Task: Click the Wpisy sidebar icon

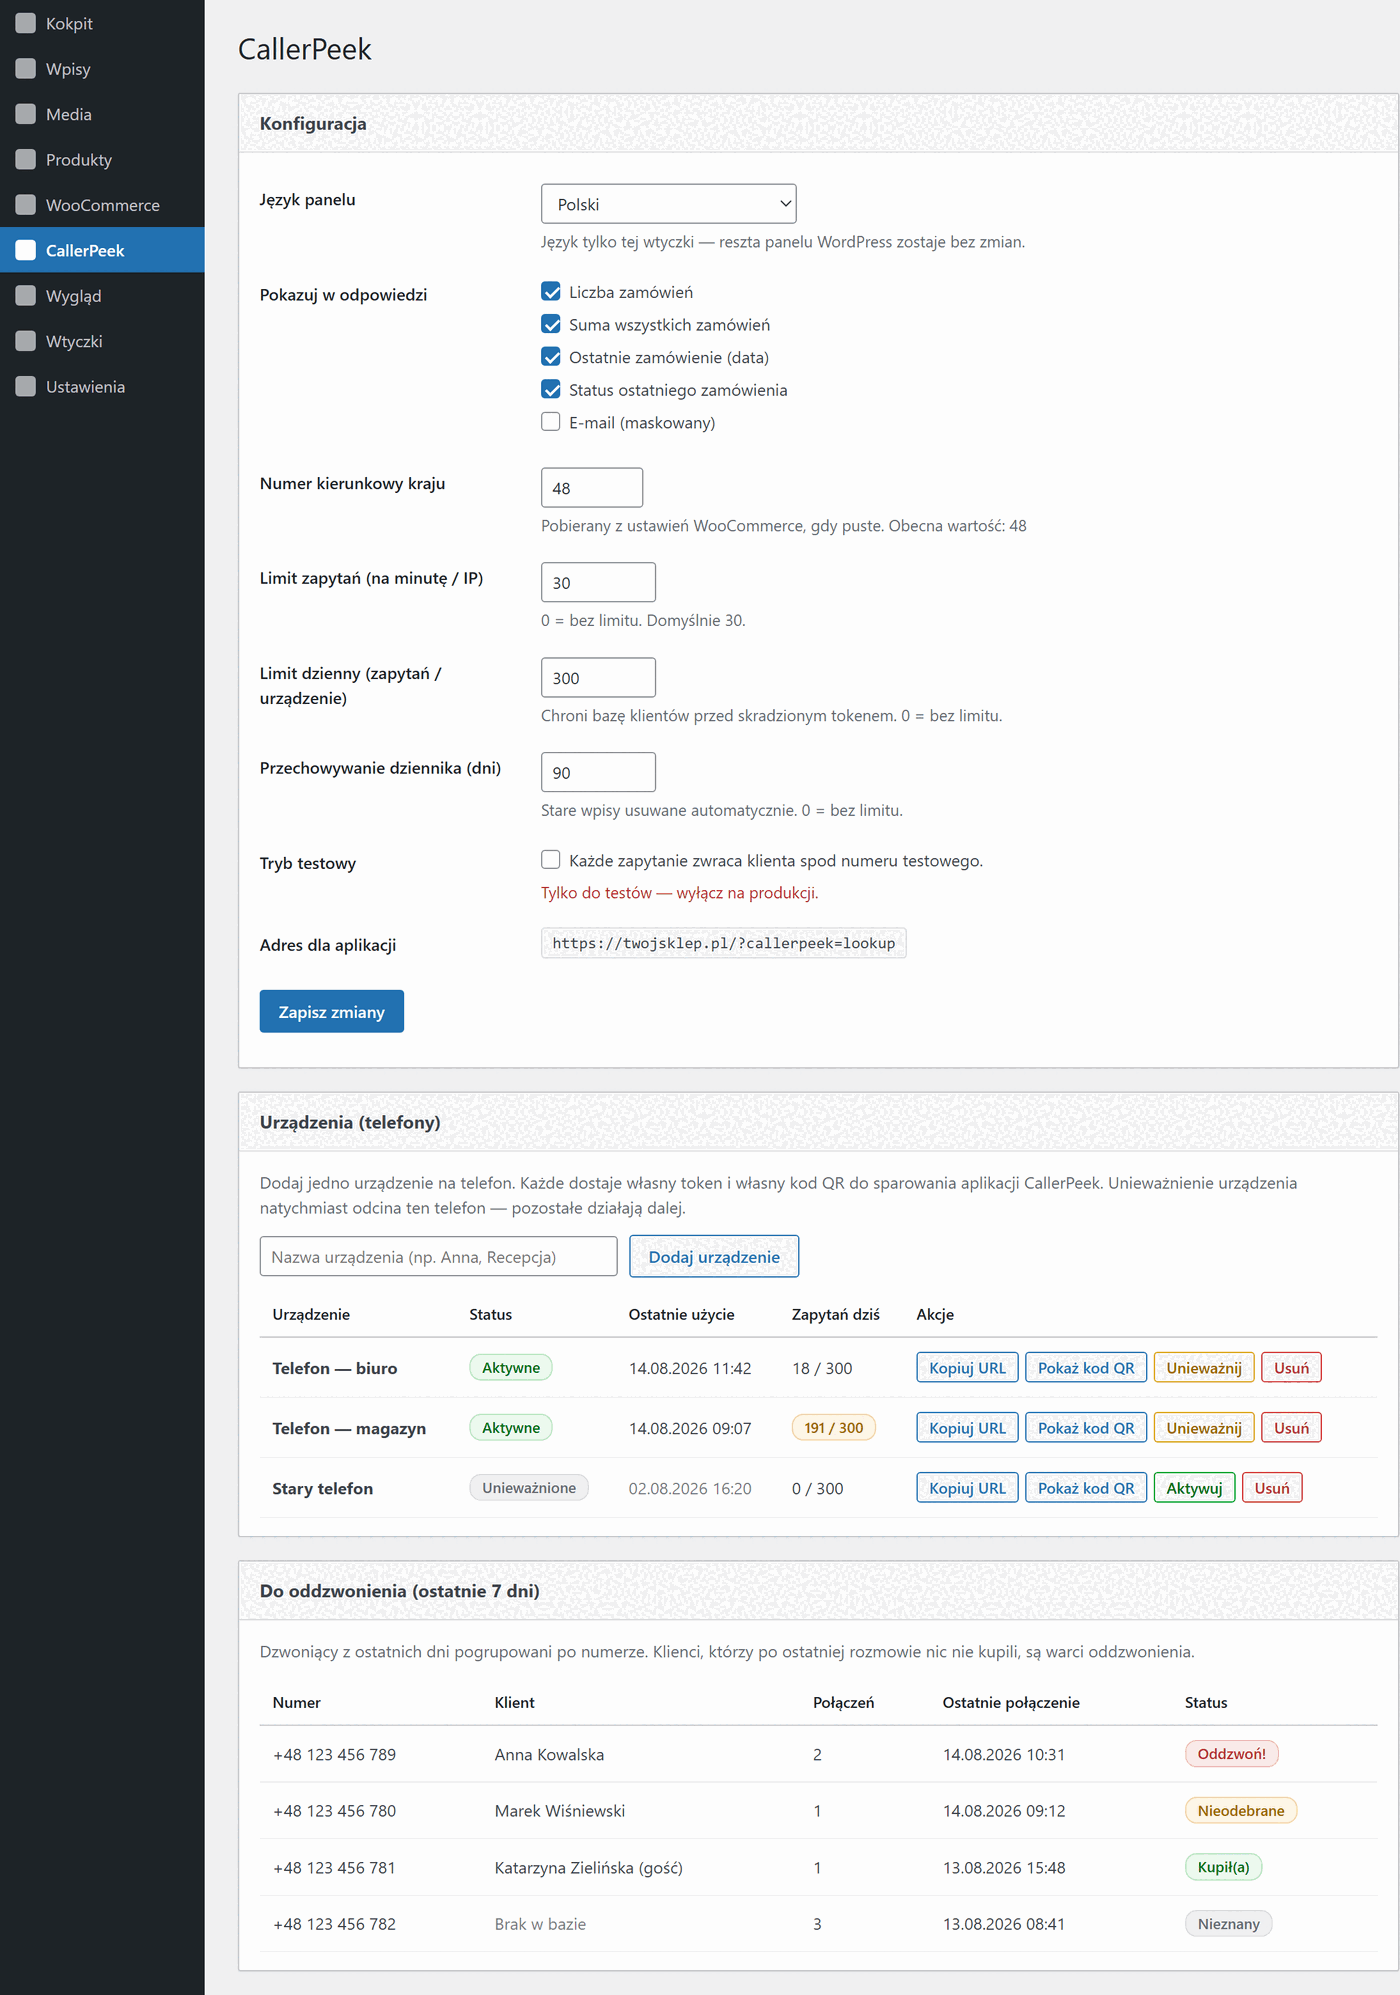Action: point(26,68)
